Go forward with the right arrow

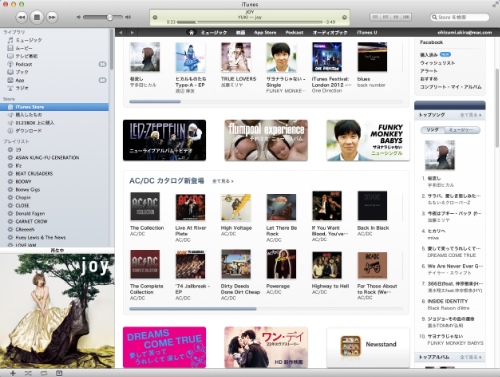132,32
